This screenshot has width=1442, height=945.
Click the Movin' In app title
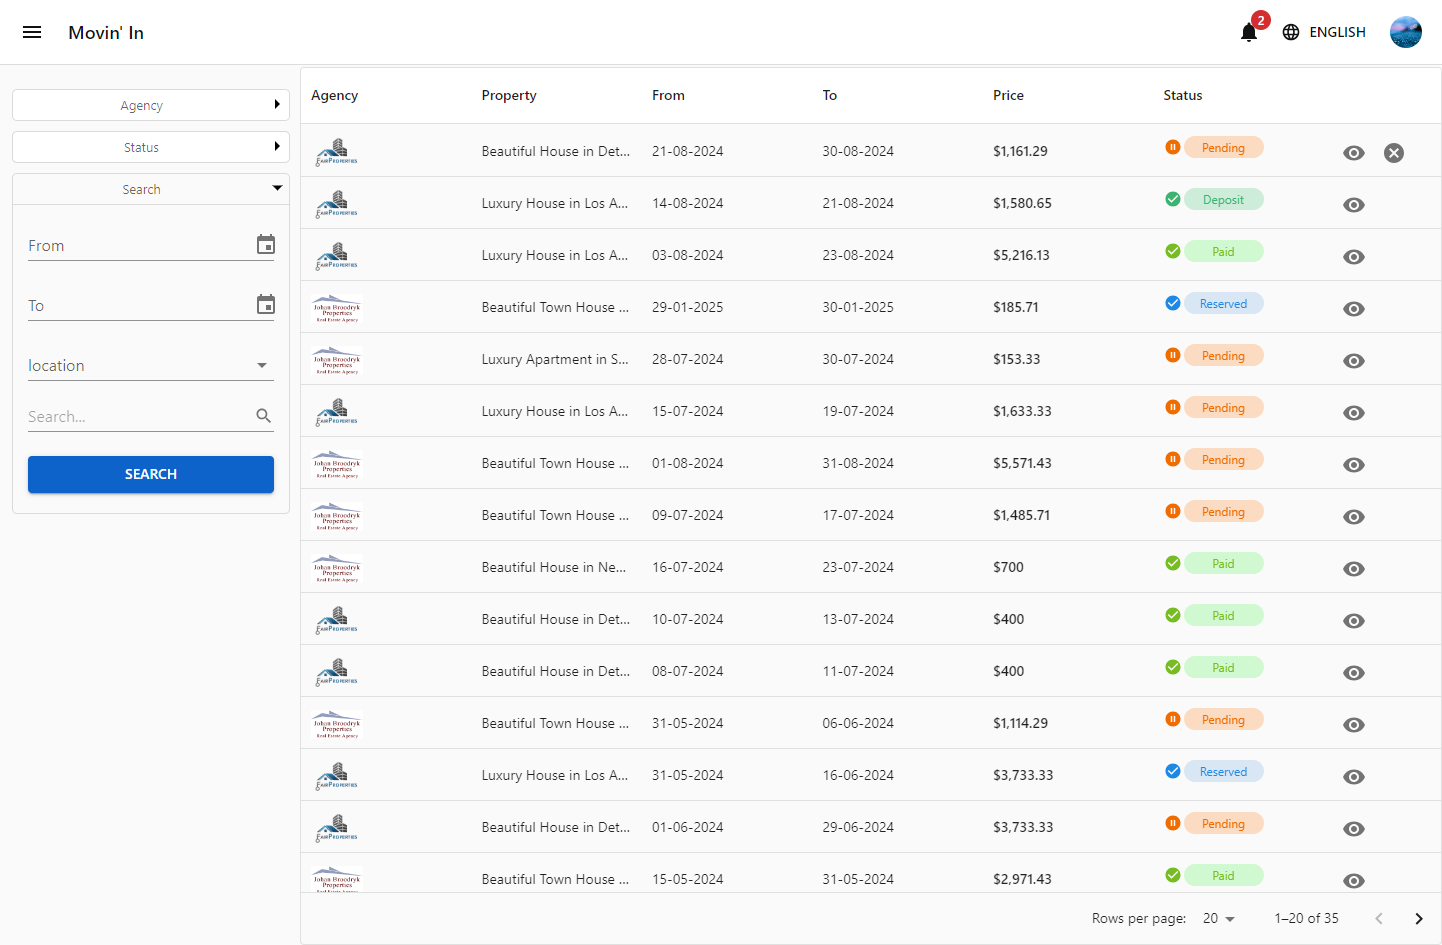(106, 33)
